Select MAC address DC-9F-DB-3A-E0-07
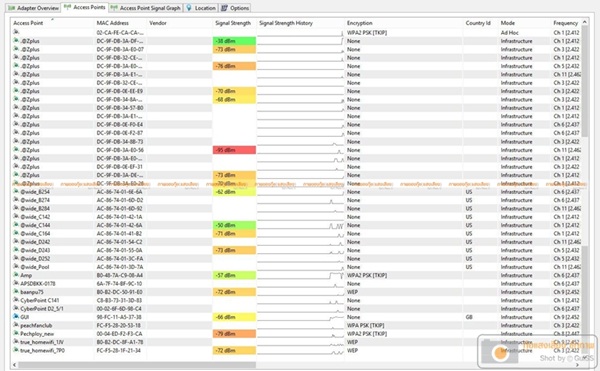Viewport: 600px width, 371px height. (x=120, y=49)
